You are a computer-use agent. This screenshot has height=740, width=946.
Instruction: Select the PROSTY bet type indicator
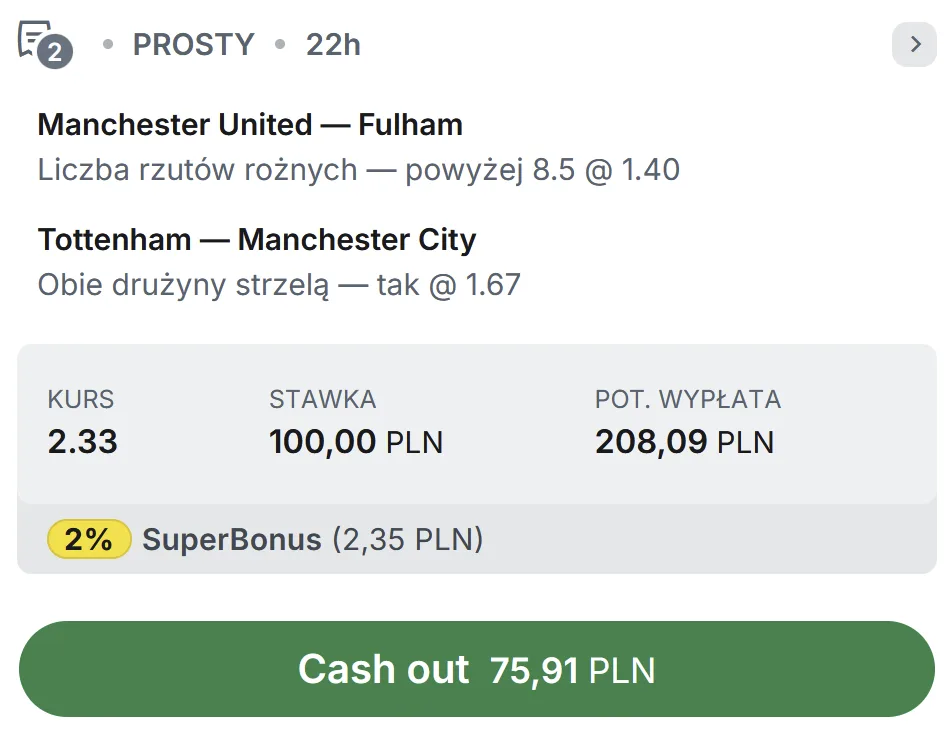[x=193, y=44]
